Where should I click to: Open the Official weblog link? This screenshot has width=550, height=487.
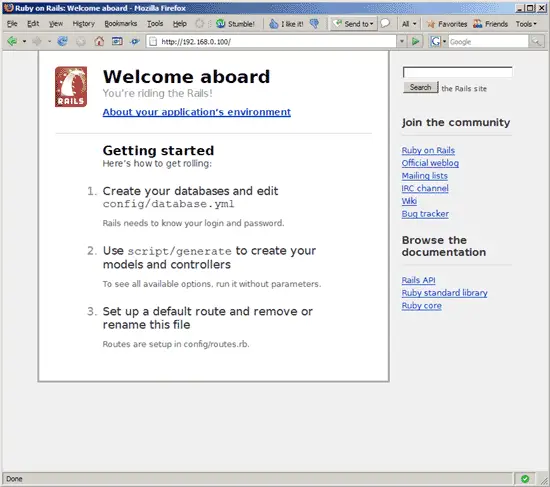tap(430, 163)
